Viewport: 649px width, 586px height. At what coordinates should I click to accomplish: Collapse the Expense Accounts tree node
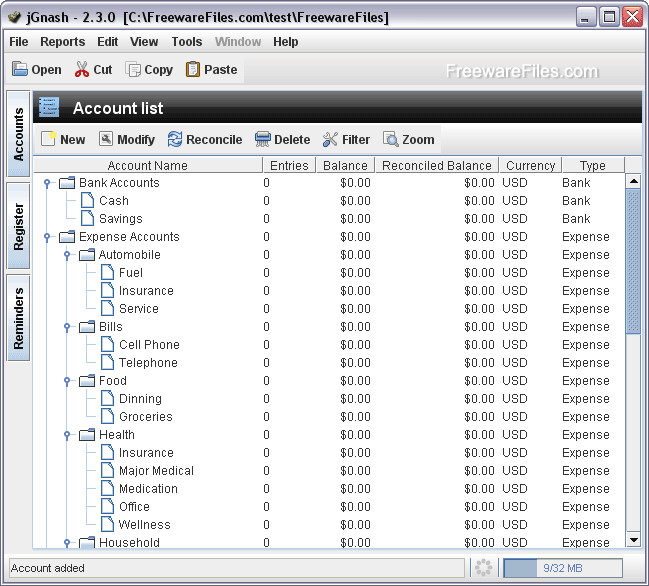pyautogui.click(x=47, y=237)
